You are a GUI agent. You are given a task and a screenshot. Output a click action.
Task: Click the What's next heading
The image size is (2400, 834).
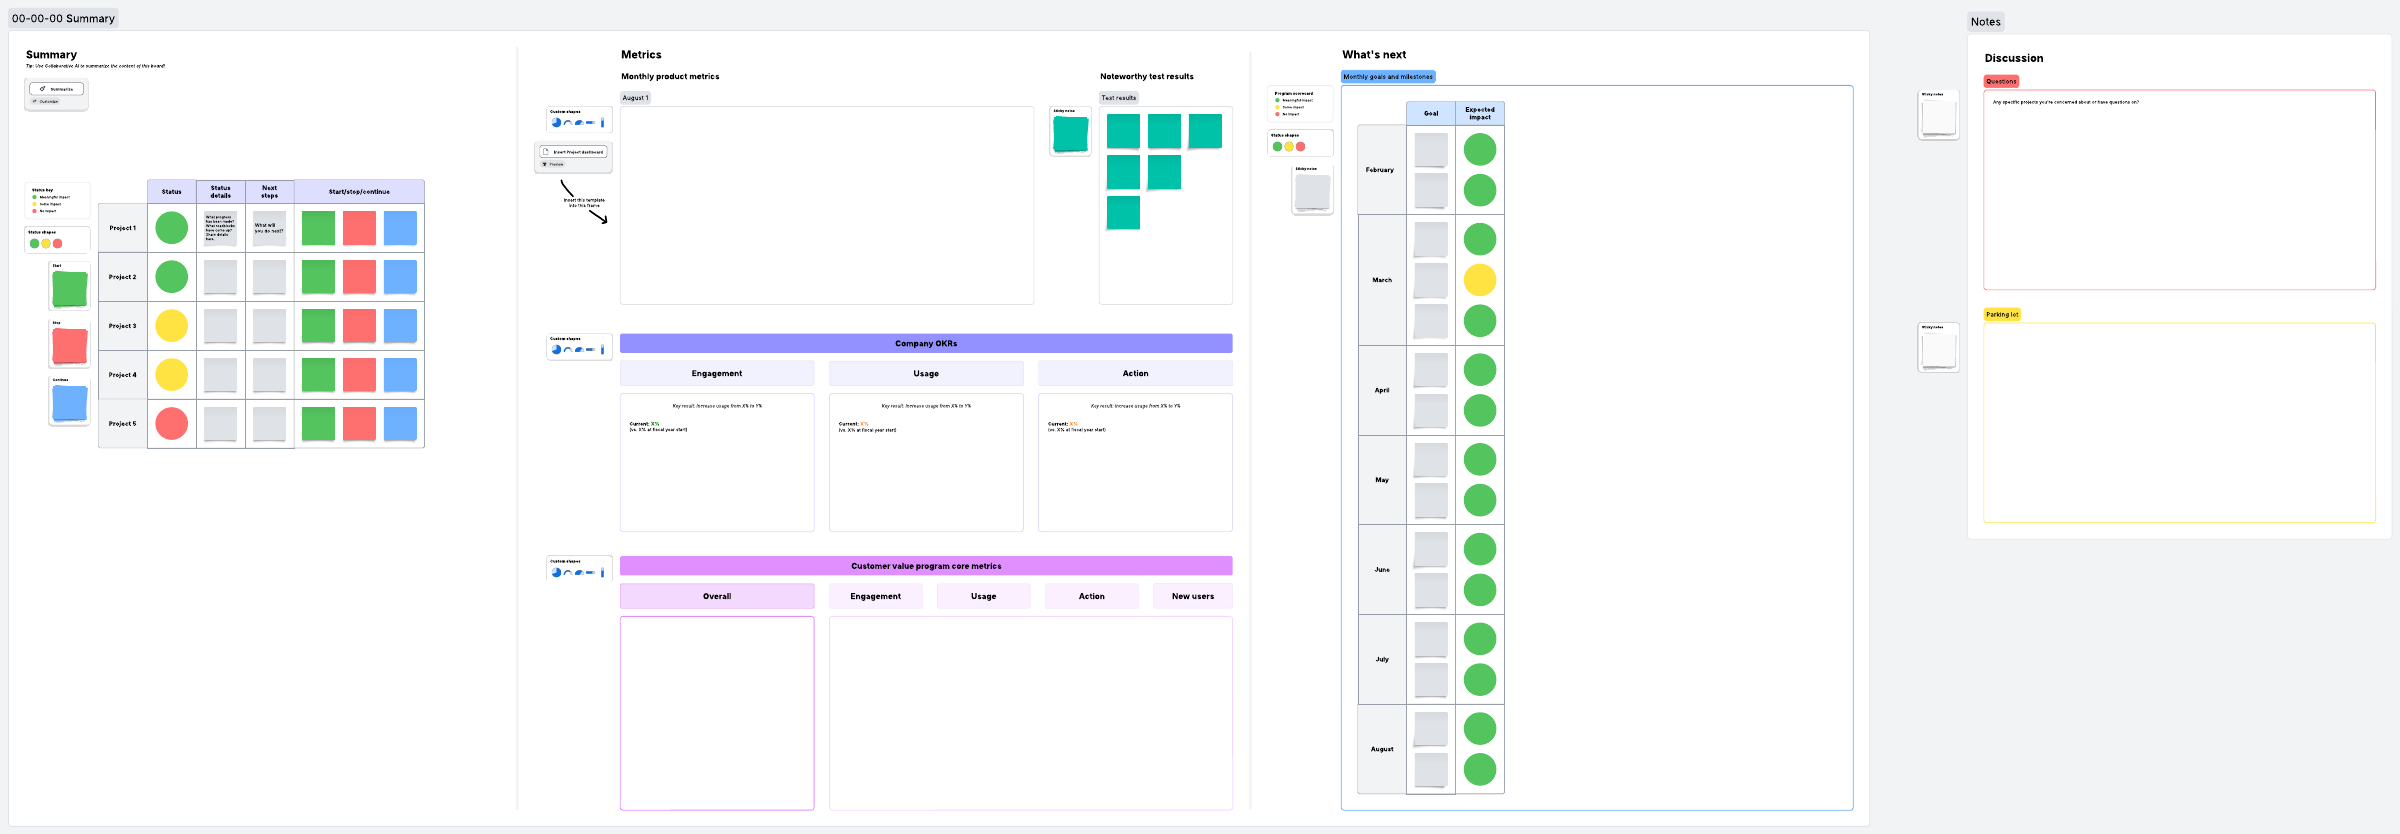point(1374,55)
